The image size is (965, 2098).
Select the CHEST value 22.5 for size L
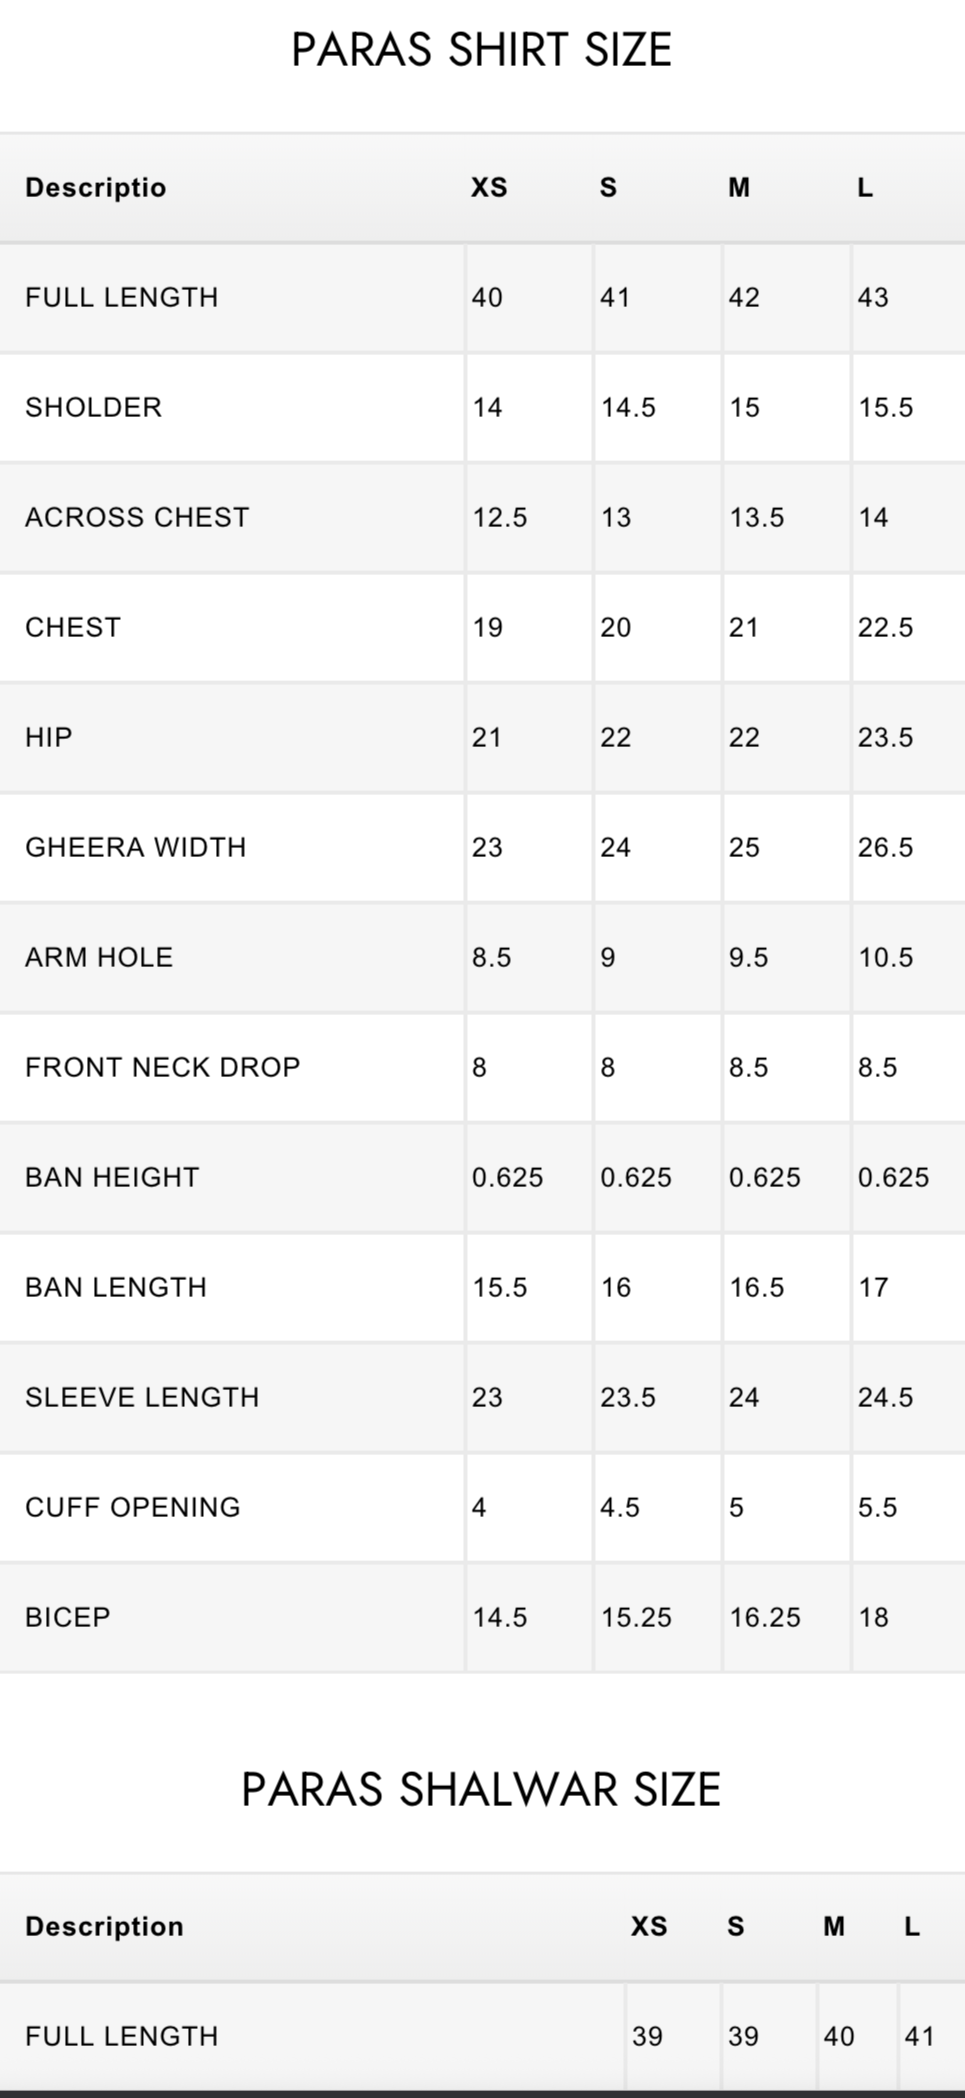(x=885, y=627)
